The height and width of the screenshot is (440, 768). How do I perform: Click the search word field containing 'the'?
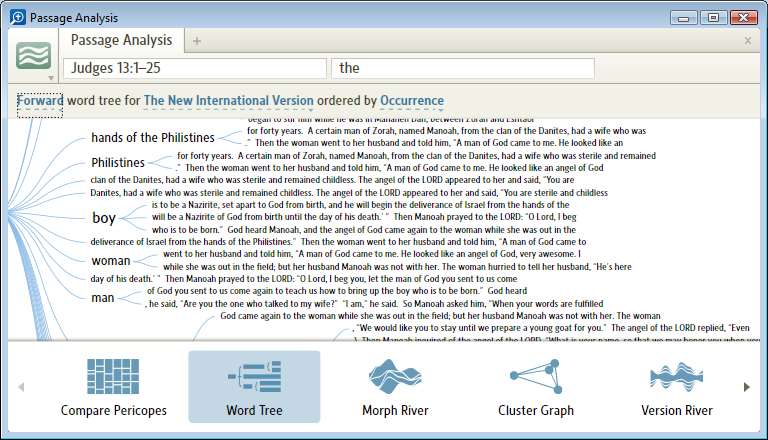[463, 68]
